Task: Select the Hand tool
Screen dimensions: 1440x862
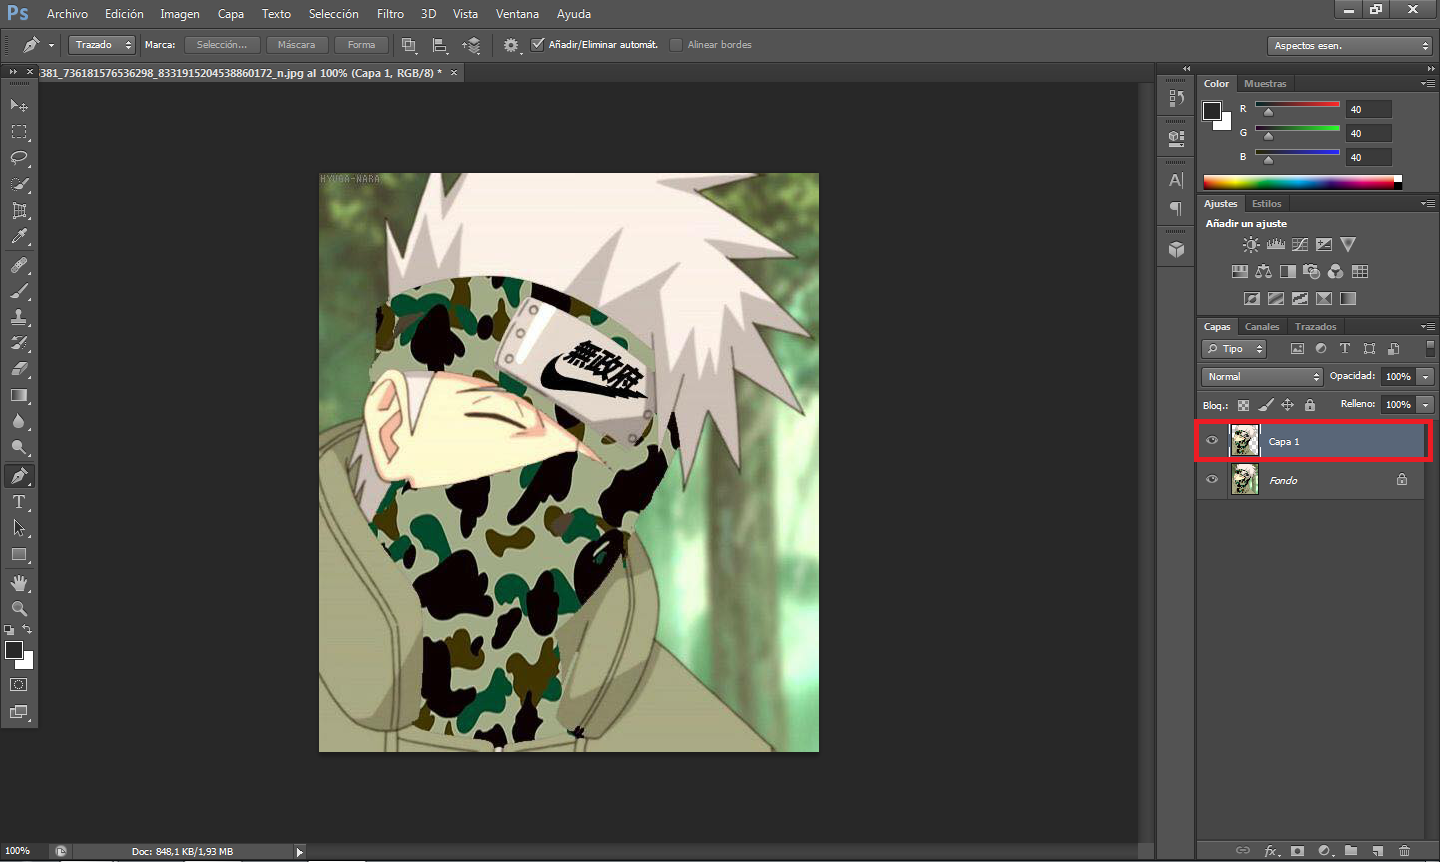Action: tap(19, 583)
